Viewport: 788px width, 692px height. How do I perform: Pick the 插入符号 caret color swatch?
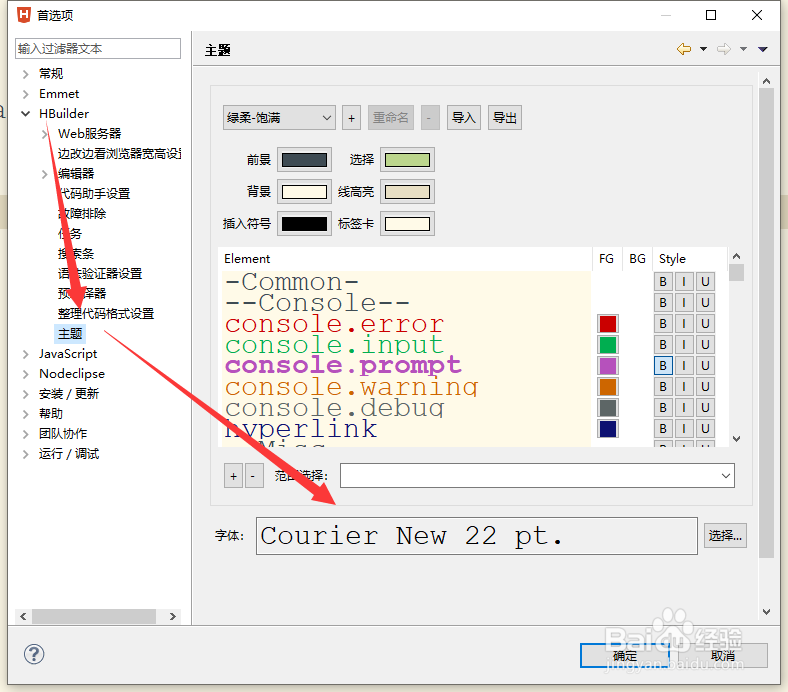pos(305,224)
